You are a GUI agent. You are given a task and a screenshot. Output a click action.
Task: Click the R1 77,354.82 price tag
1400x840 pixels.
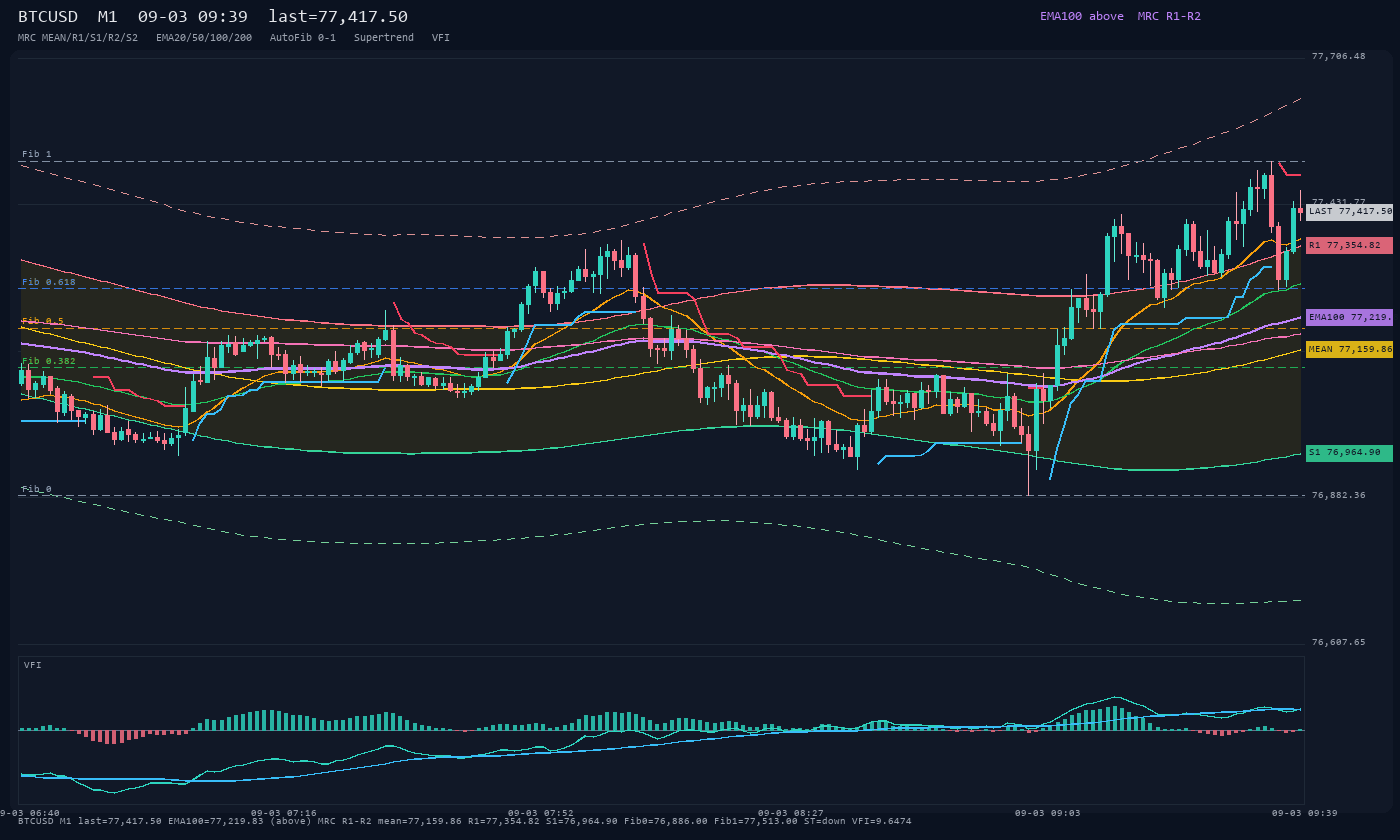pos(1349,245)
